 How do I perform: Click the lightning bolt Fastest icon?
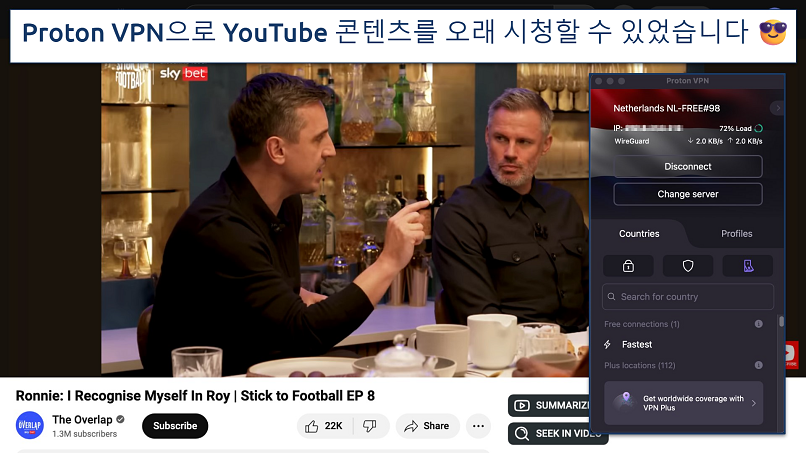[x=608, y=345]
